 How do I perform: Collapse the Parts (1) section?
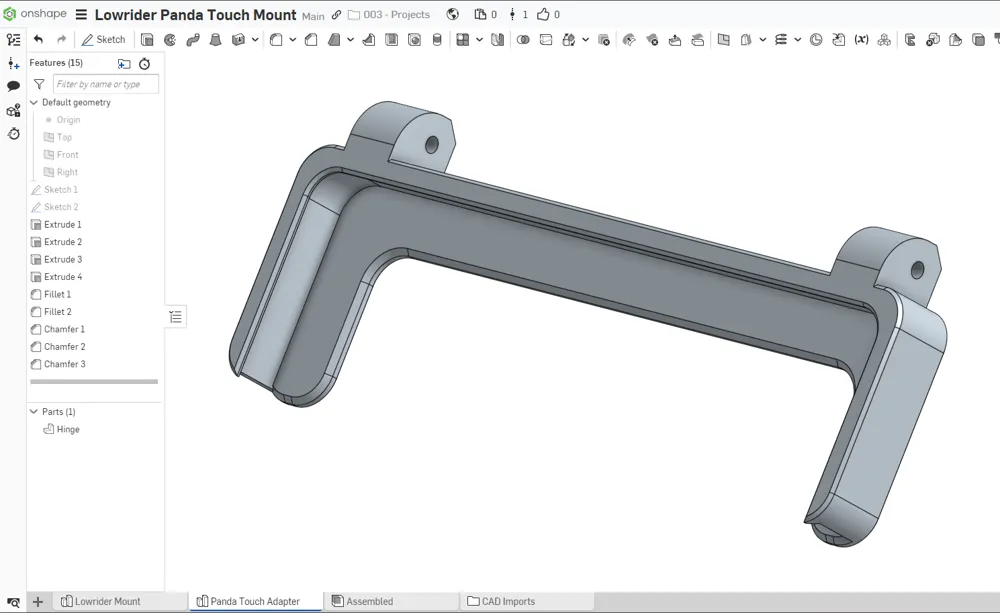point(34,412)
